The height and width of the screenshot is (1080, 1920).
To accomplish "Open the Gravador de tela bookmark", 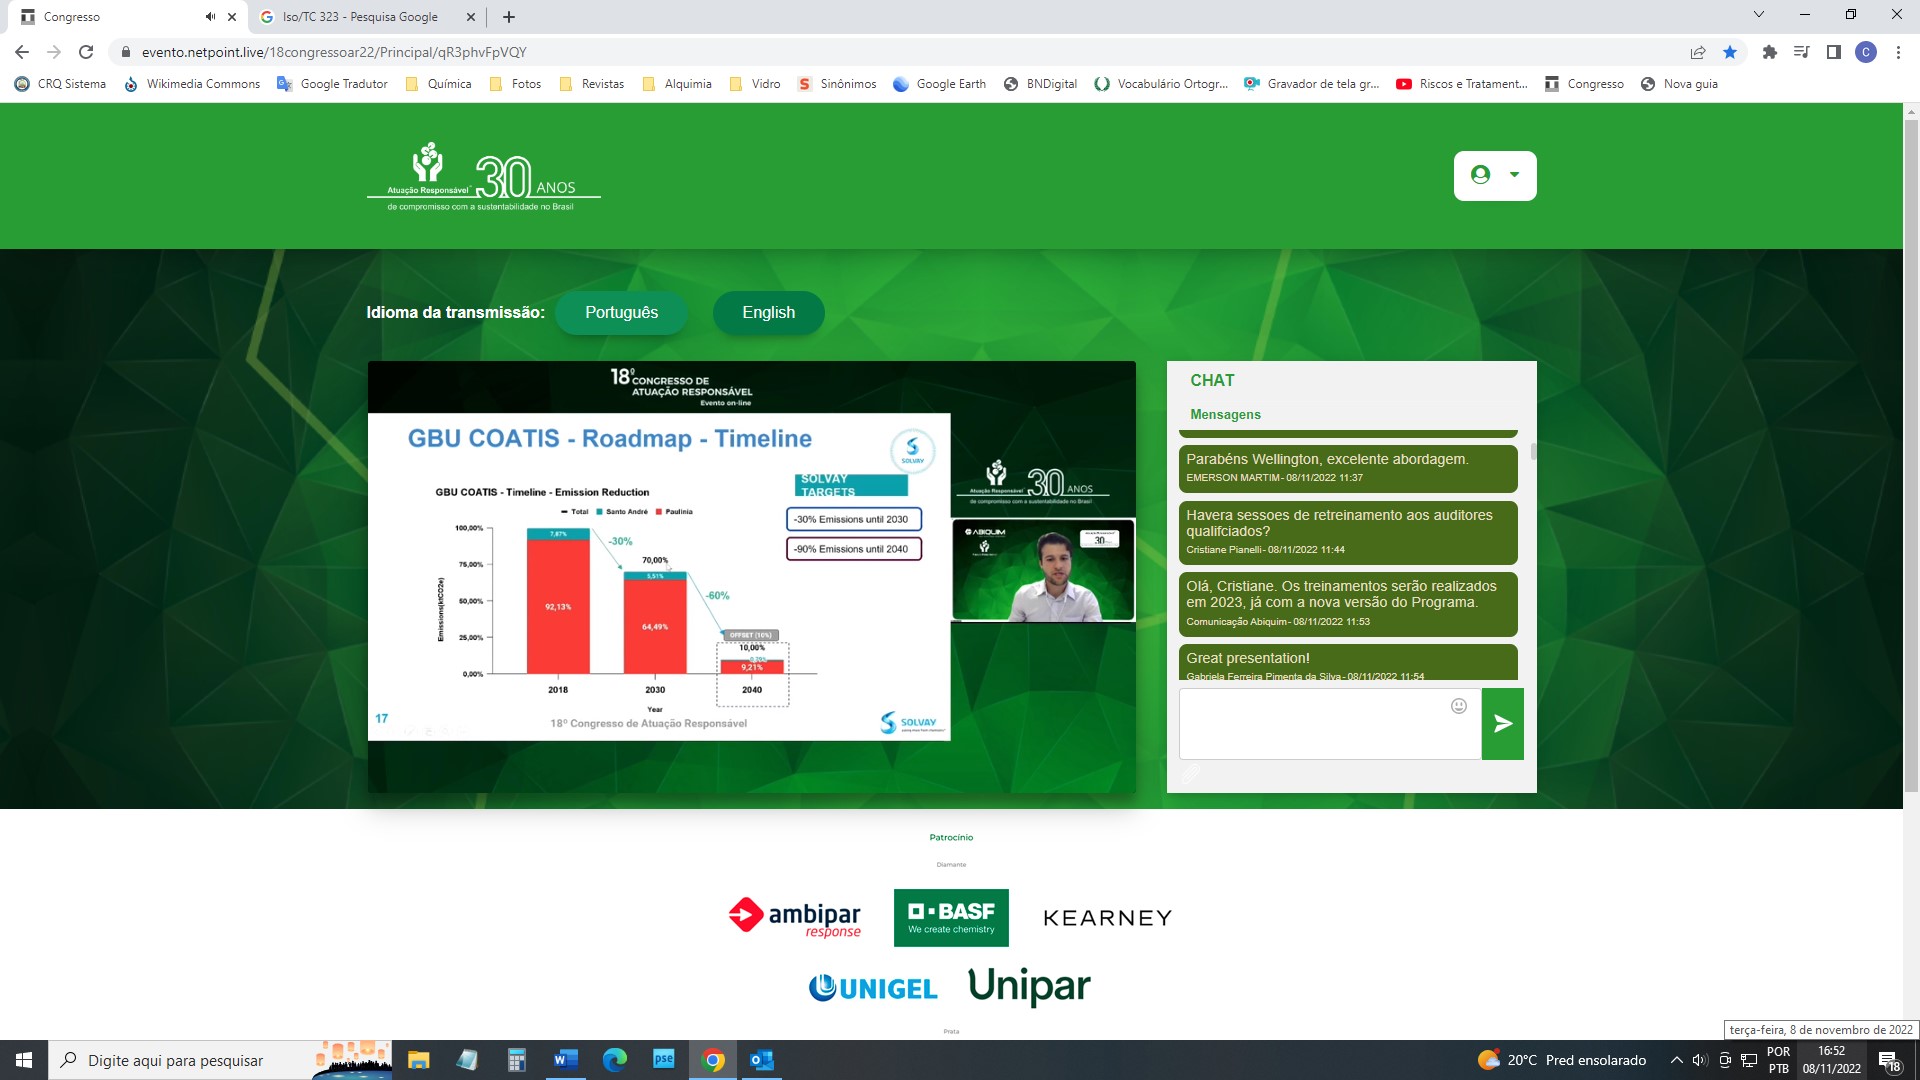I will [x=1312, y=84].
